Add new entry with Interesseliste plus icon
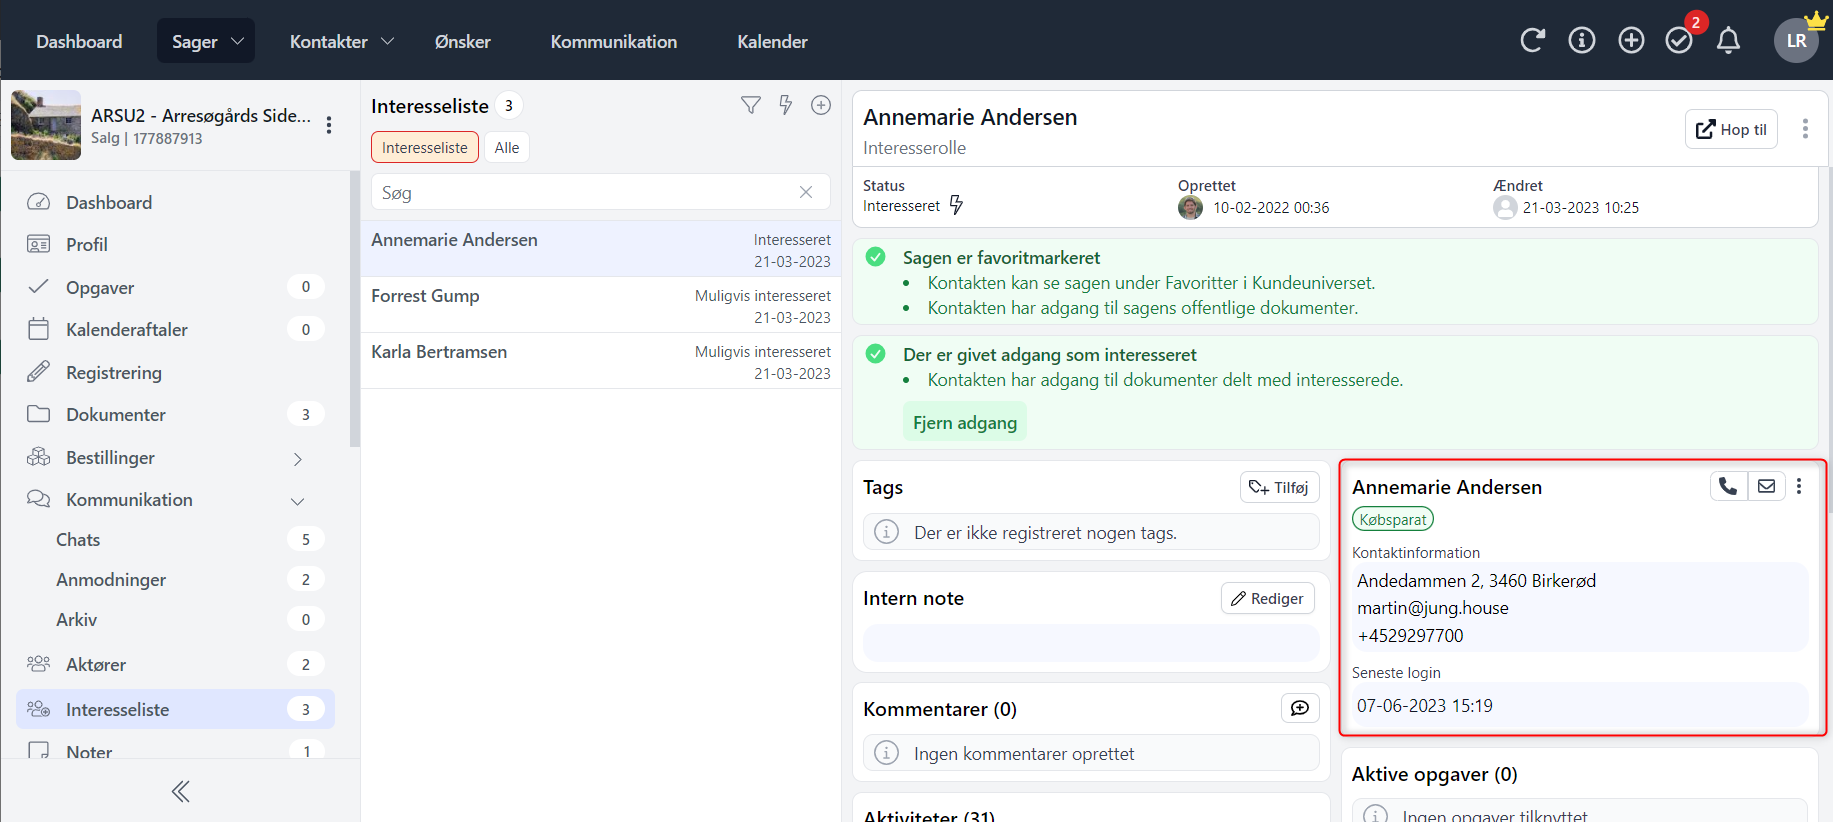This screenshot has height=822, width=1833. pos(821,105)
